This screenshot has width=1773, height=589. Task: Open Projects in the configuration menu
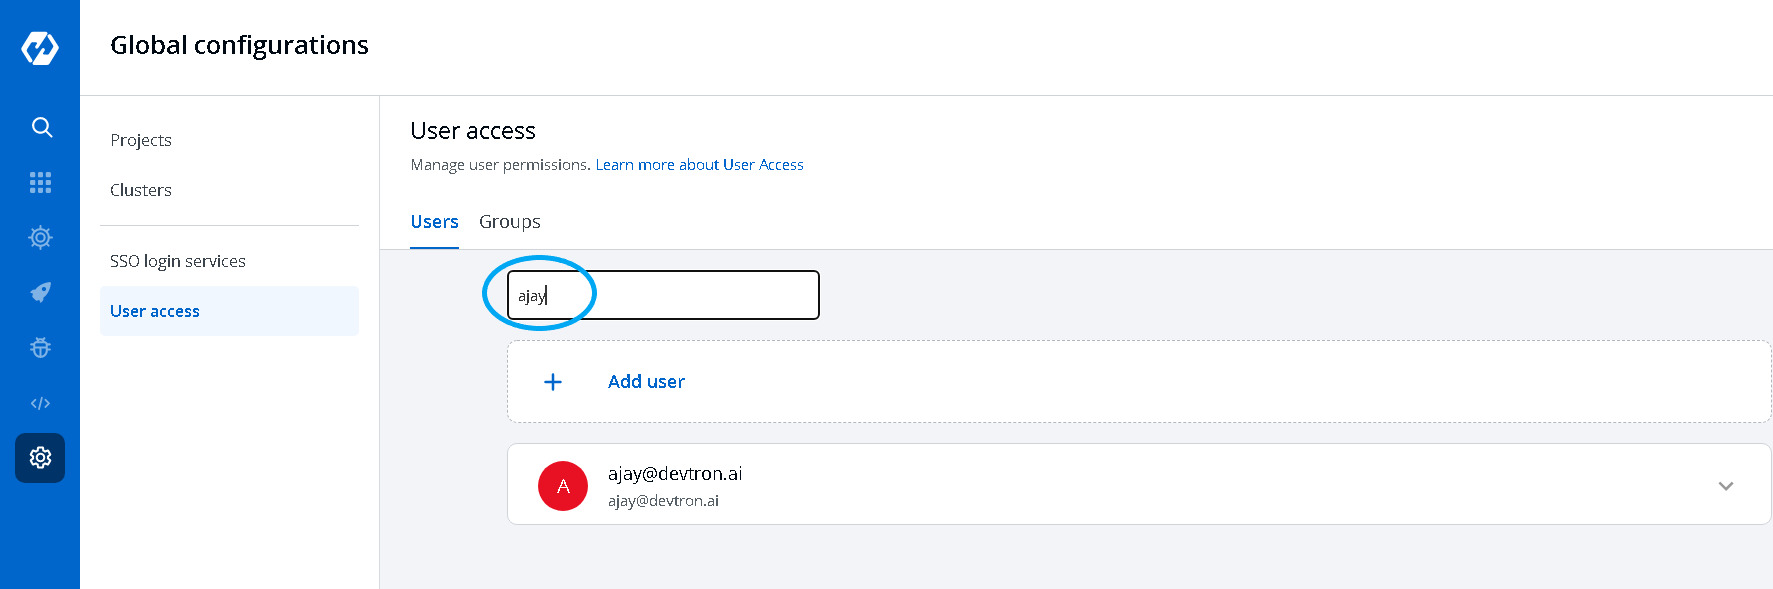tap(141, 140)
